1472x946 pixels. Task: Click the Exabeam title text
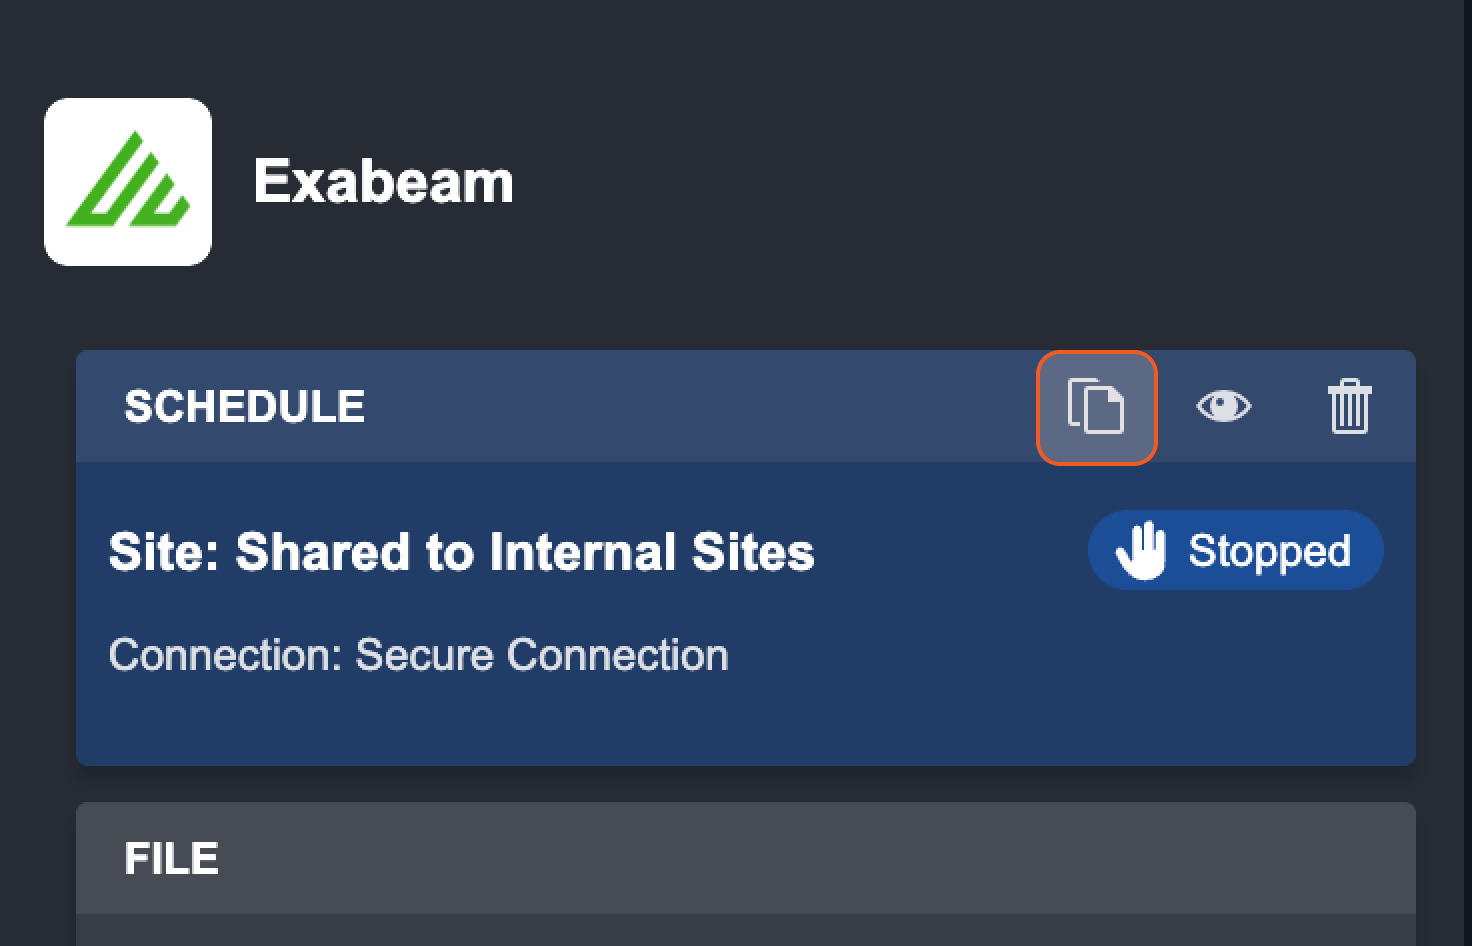click(x=383, y=182)
